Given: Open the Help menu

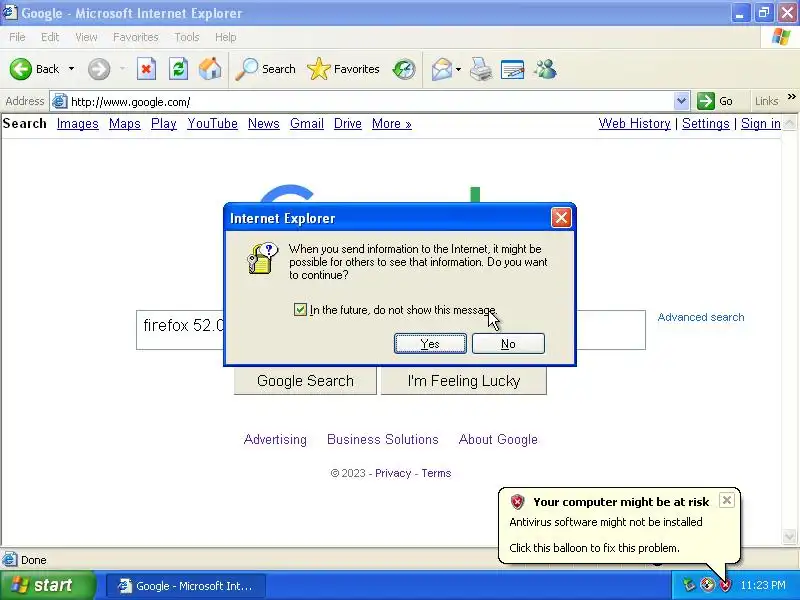Looking at the screenshot, I should tap(225, 37).
